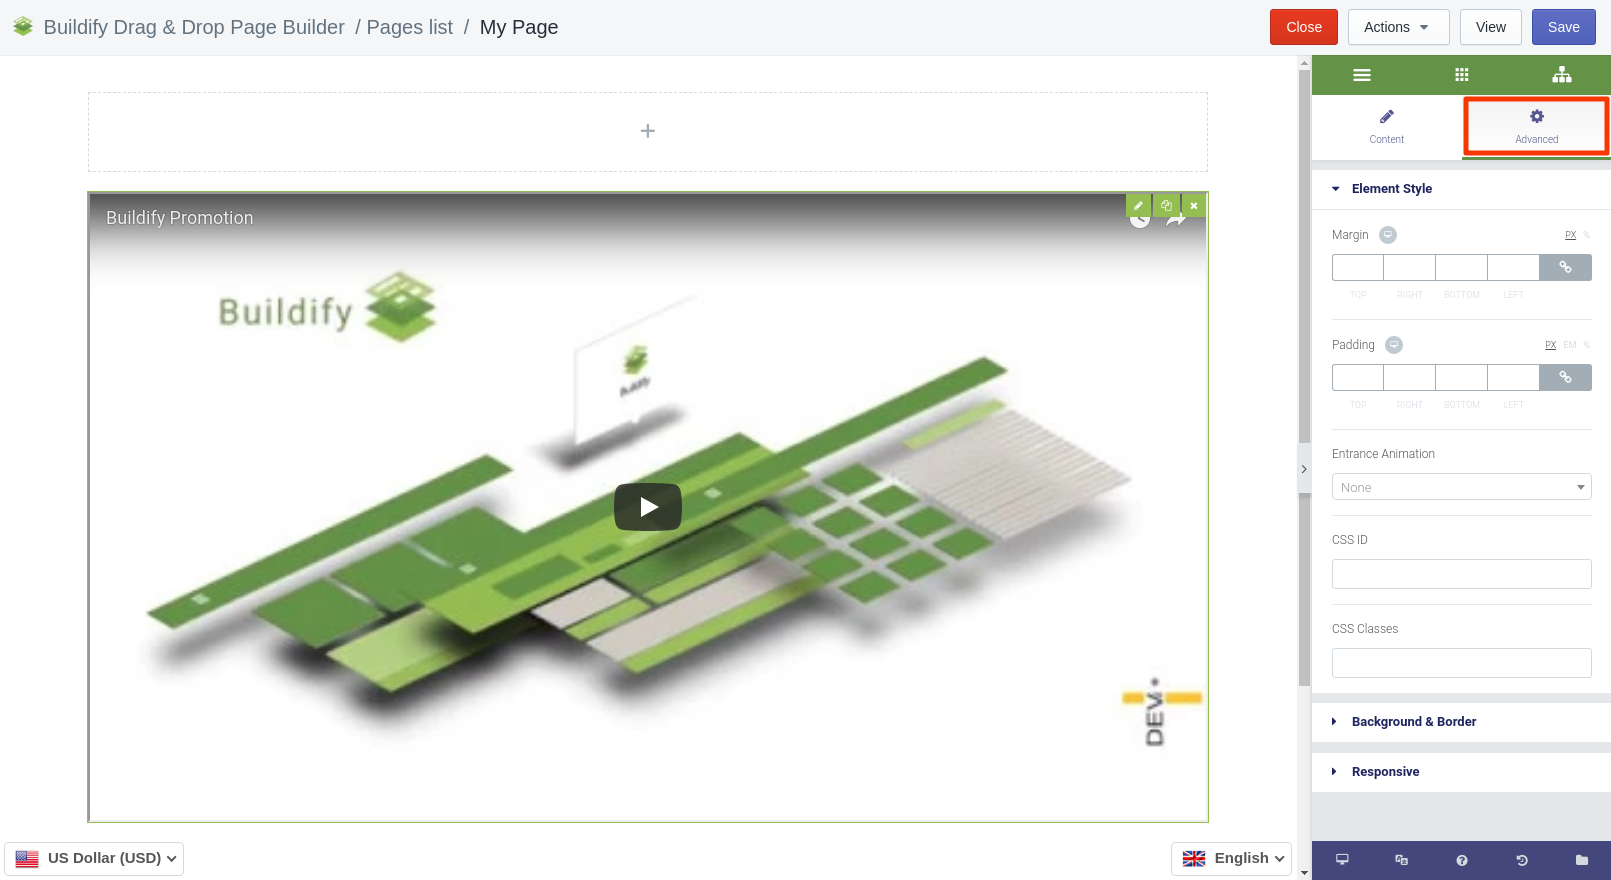Click the editor vertical scrollbar
Viewport: 1611px width, 880px height.
[x=1304, y=378]
